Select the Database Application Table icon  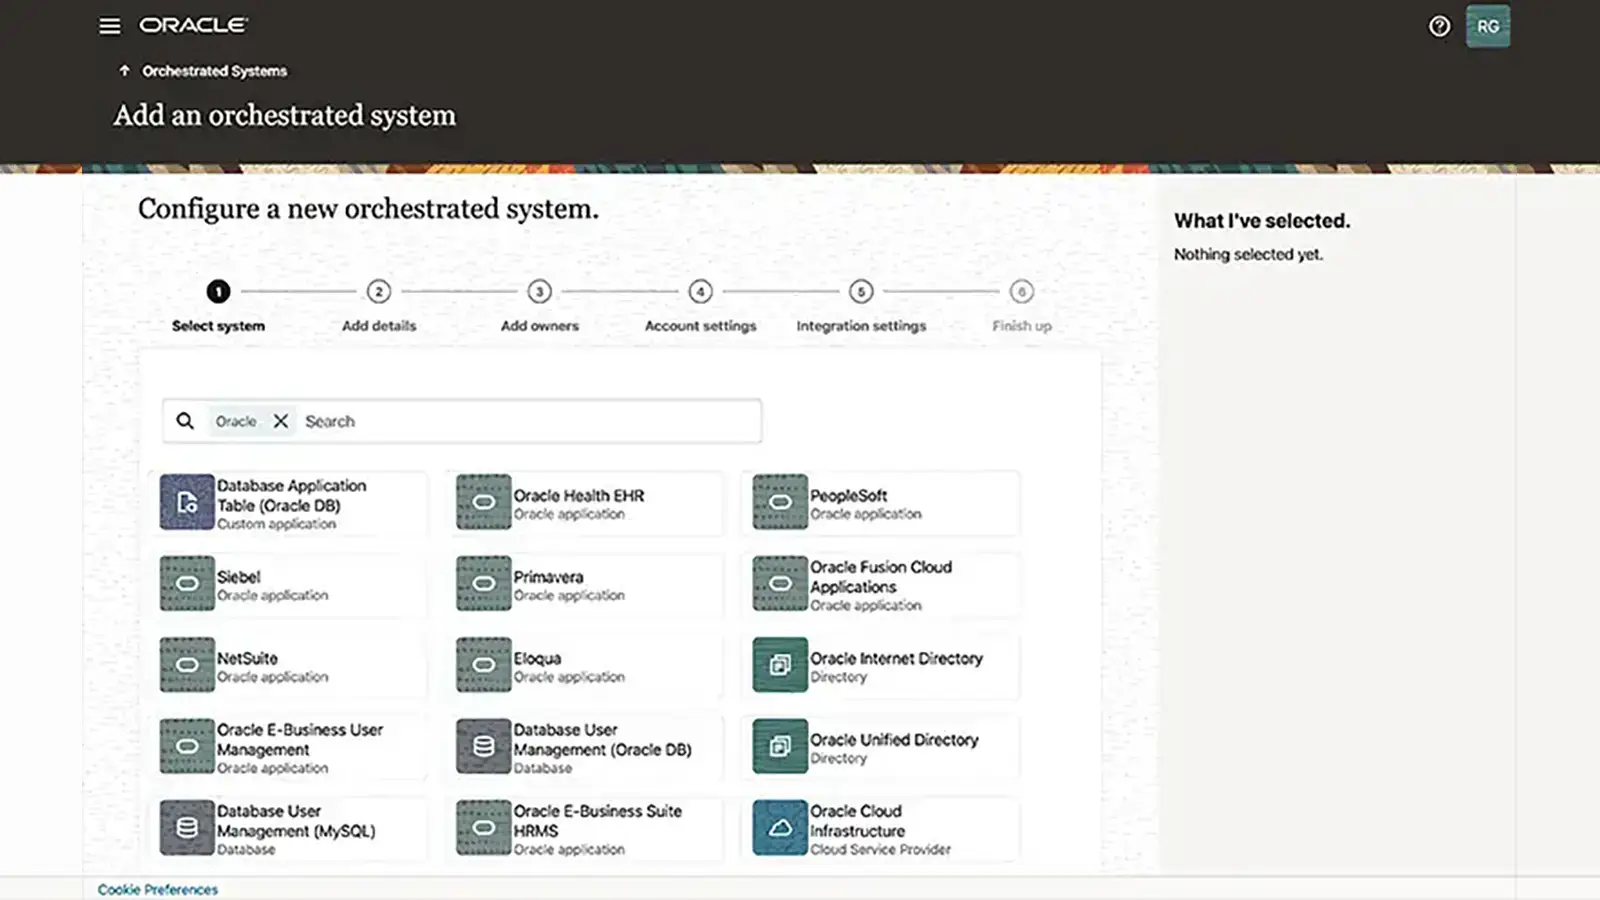pos(187,502)
